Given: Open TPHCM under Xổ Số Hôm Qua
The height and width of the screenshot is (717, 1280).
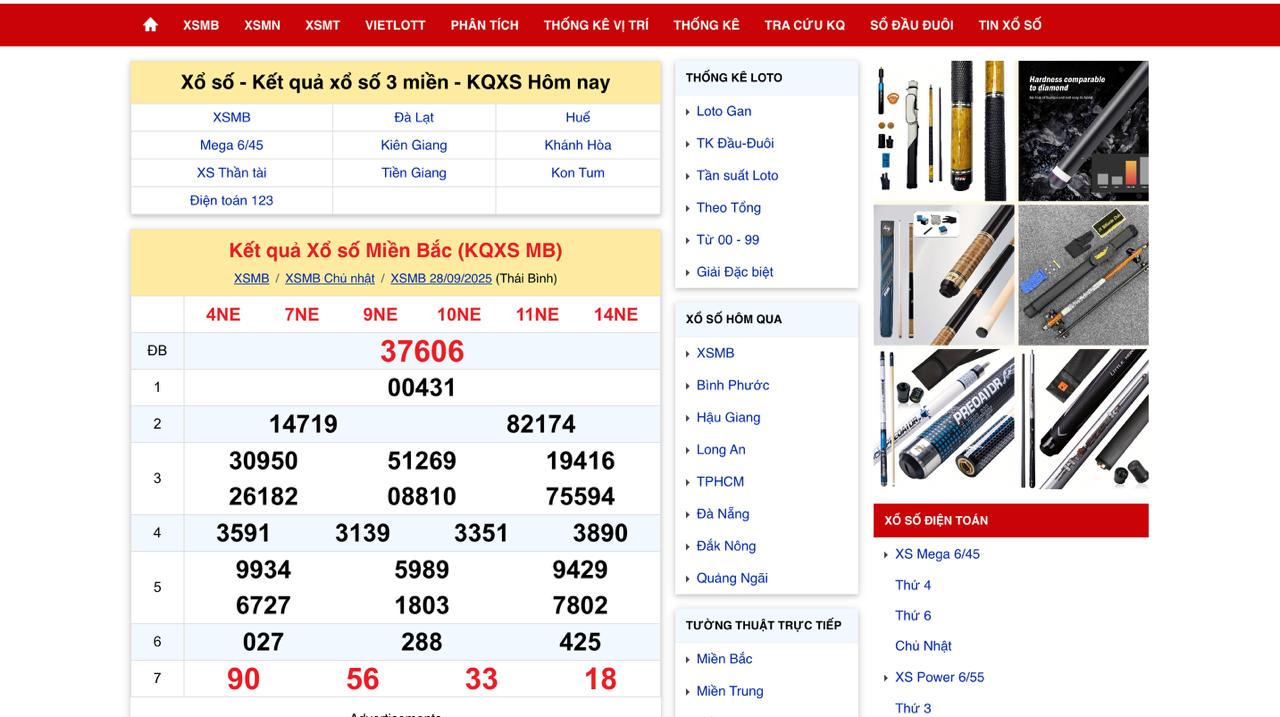Looking at the screenshot, I should [720, 481].
